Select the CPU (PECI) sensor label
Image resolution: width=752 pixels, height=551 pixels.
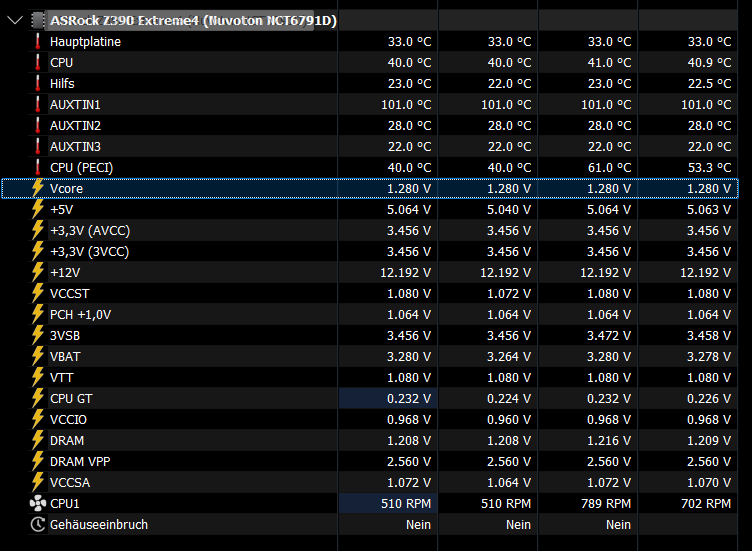pyautogui.click(x=82, y=168)
